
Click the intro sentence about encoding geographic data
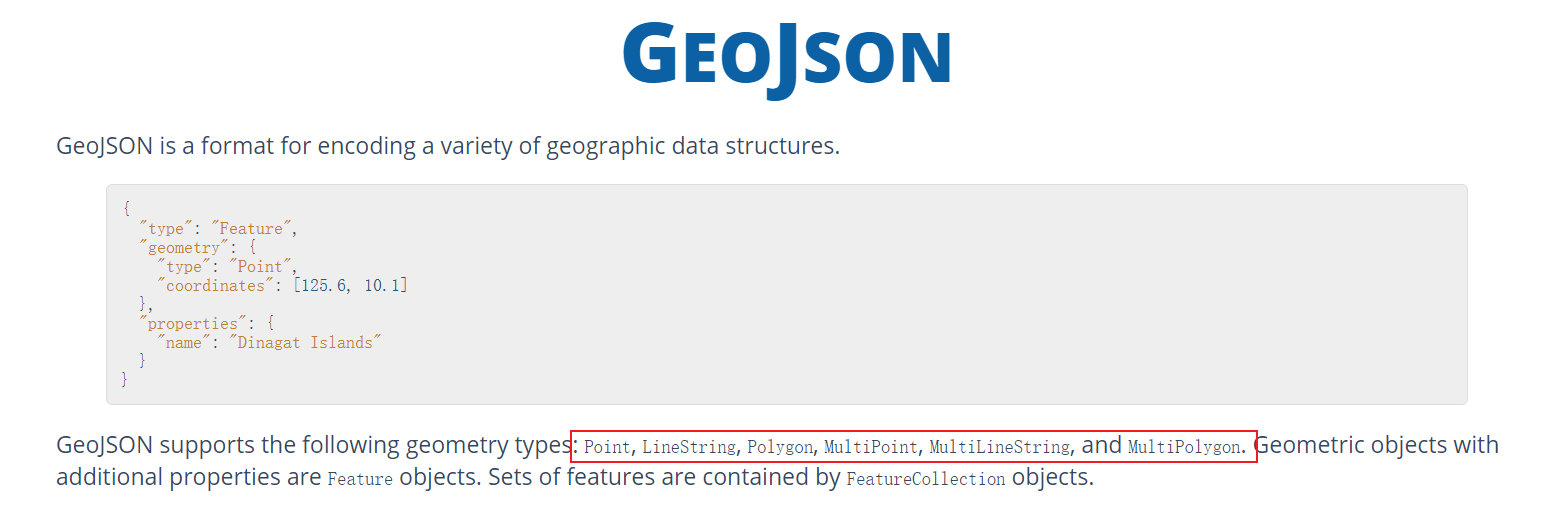pyautogui.click(x=448, y=146)
